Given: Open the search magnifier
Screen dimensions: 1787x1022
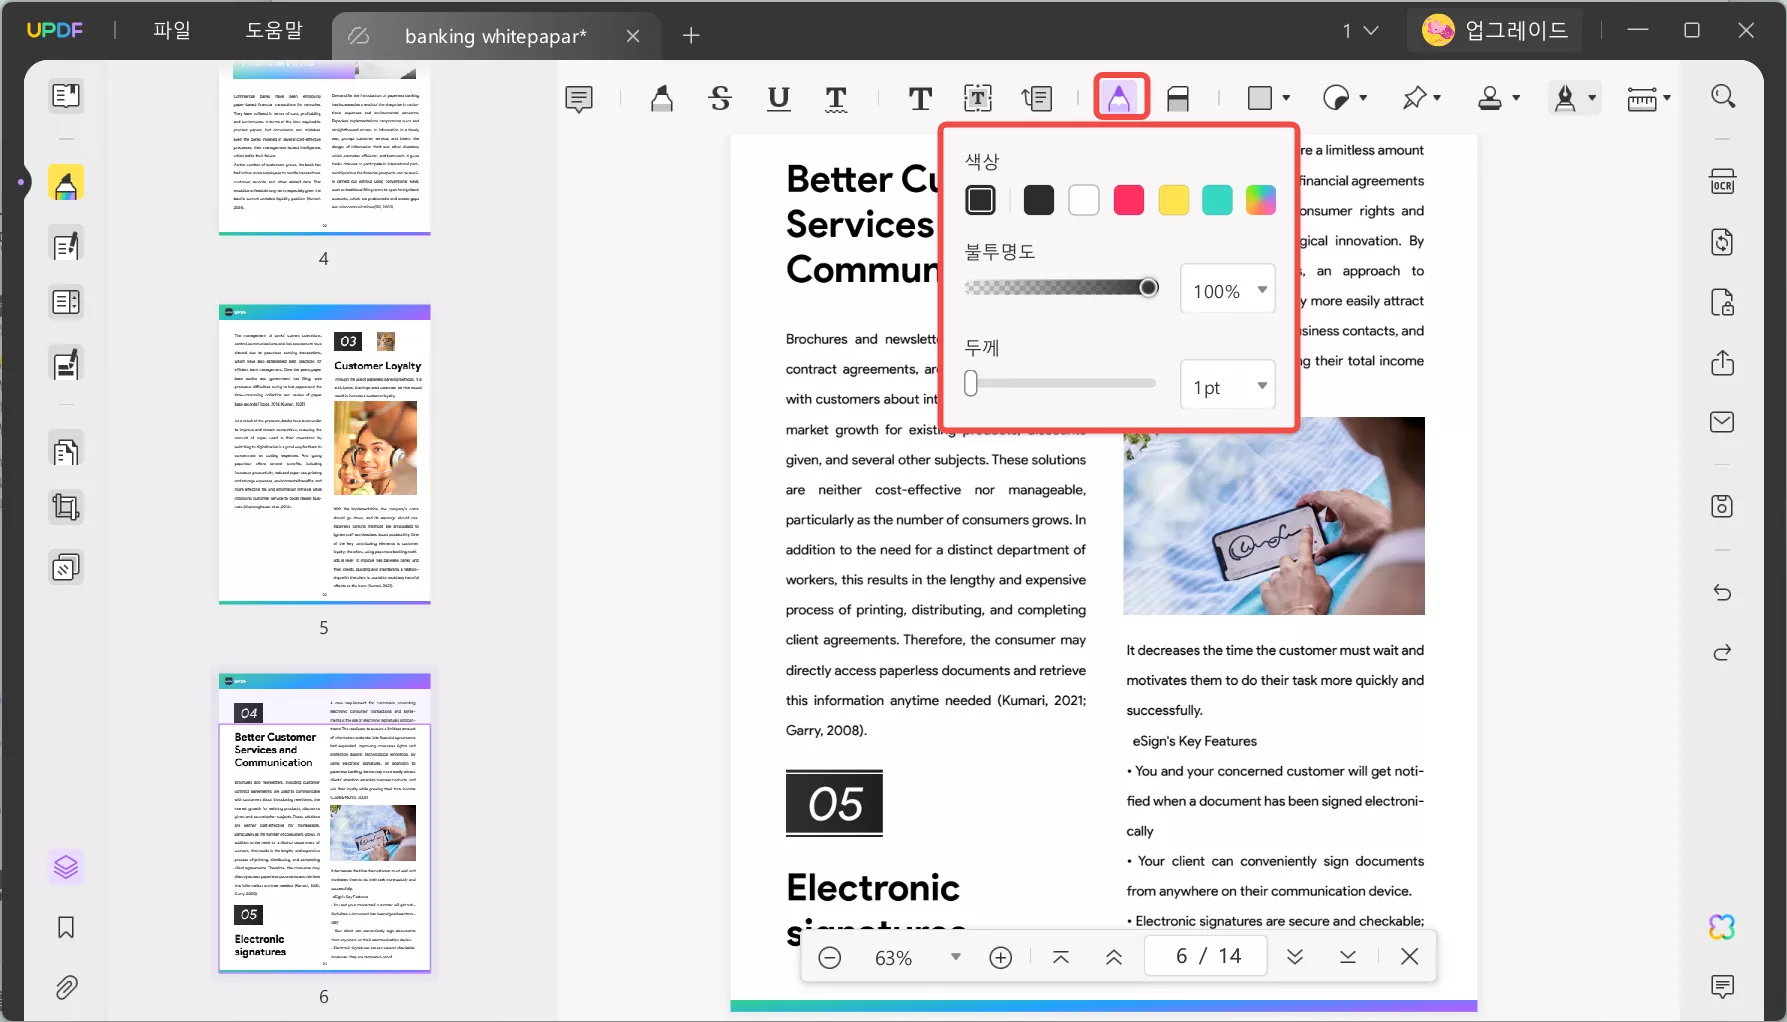Looking at the screenshot, I should coord(1723,96).
